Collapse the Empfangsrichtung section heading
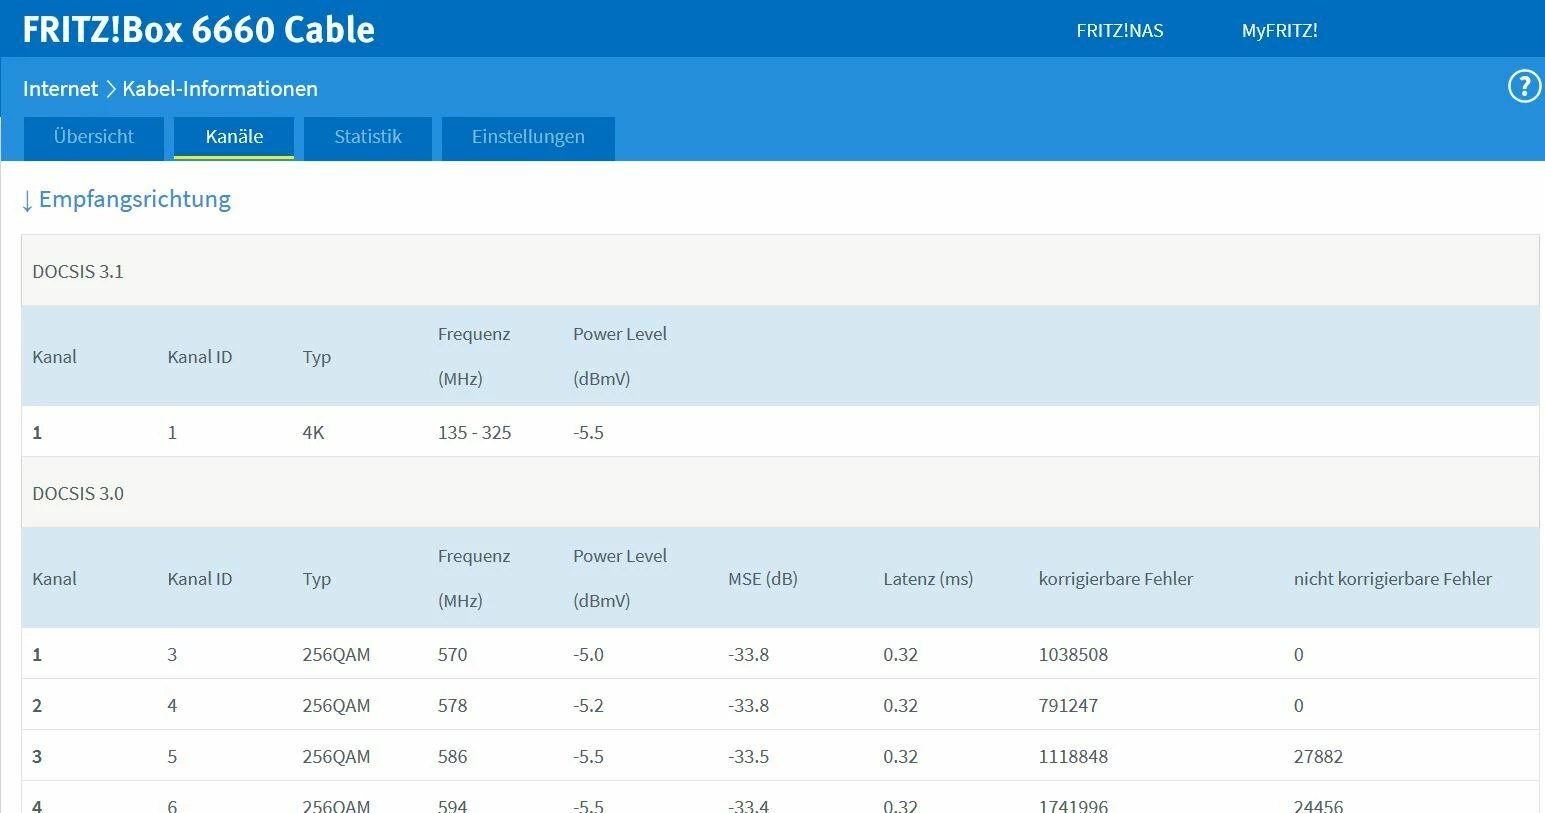The image size is (1545, 813). click(126, 199)
